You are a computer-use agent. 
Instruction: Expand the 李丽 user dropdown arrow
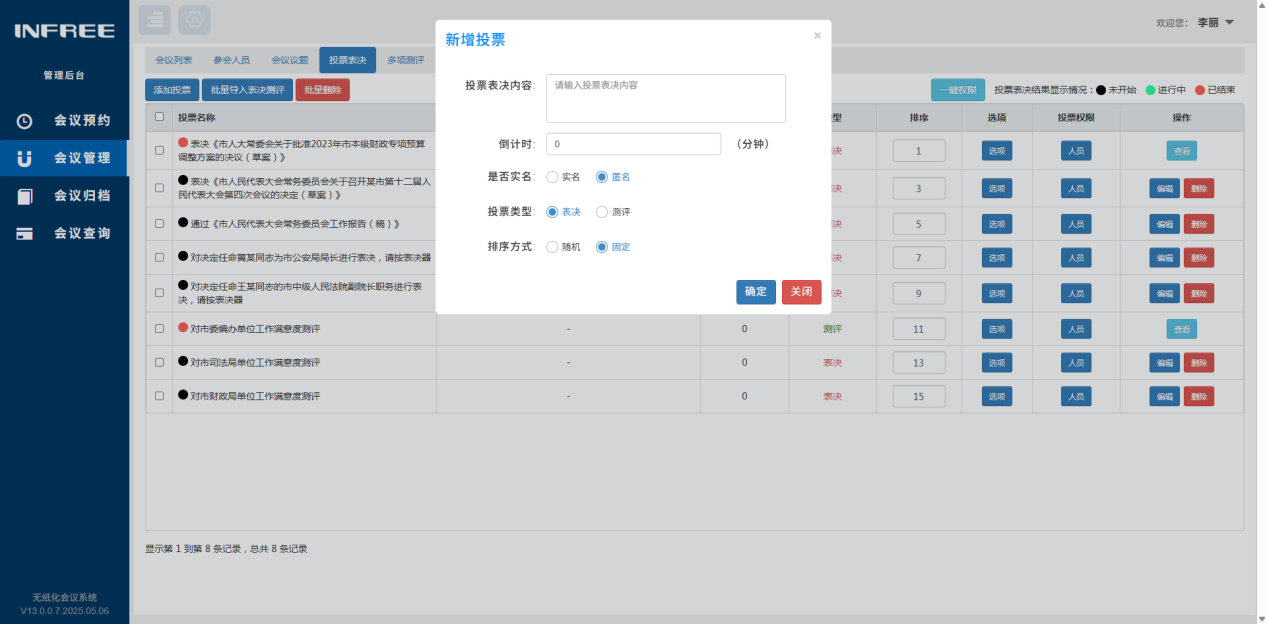click(x=1230, y=22)
